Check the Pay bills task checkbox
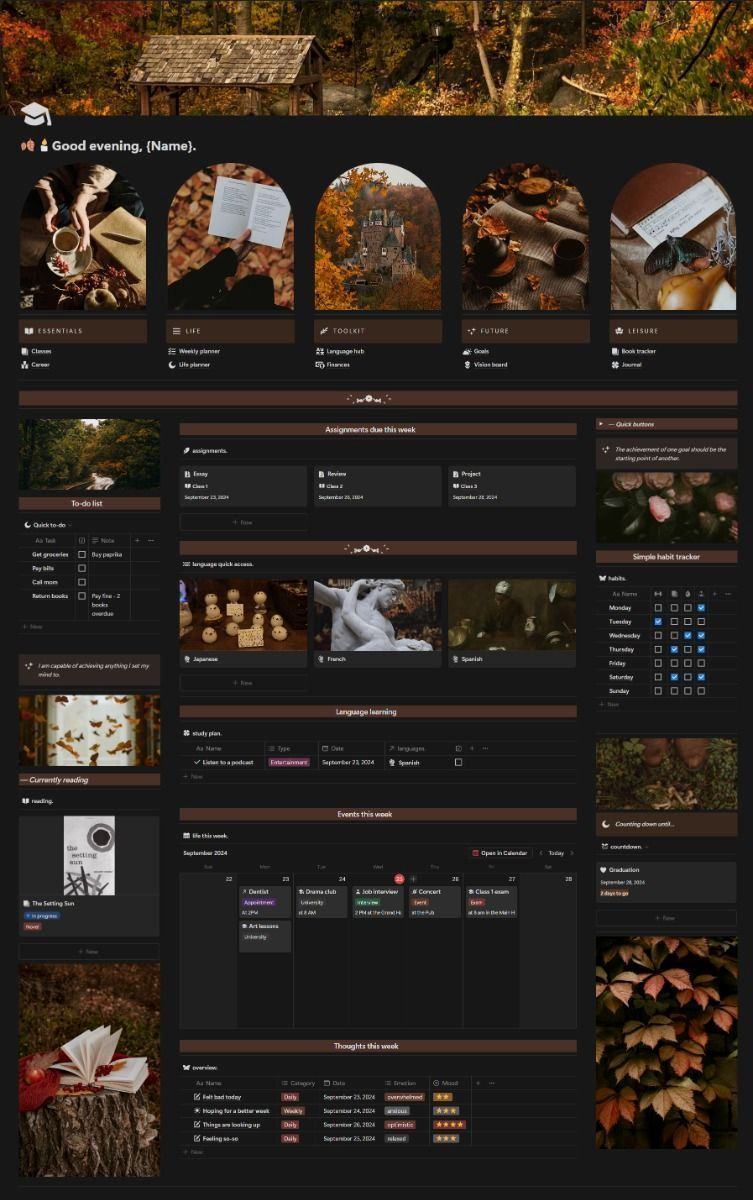The width and height of the screenshot is (753, 1200). tap(82, 568)
